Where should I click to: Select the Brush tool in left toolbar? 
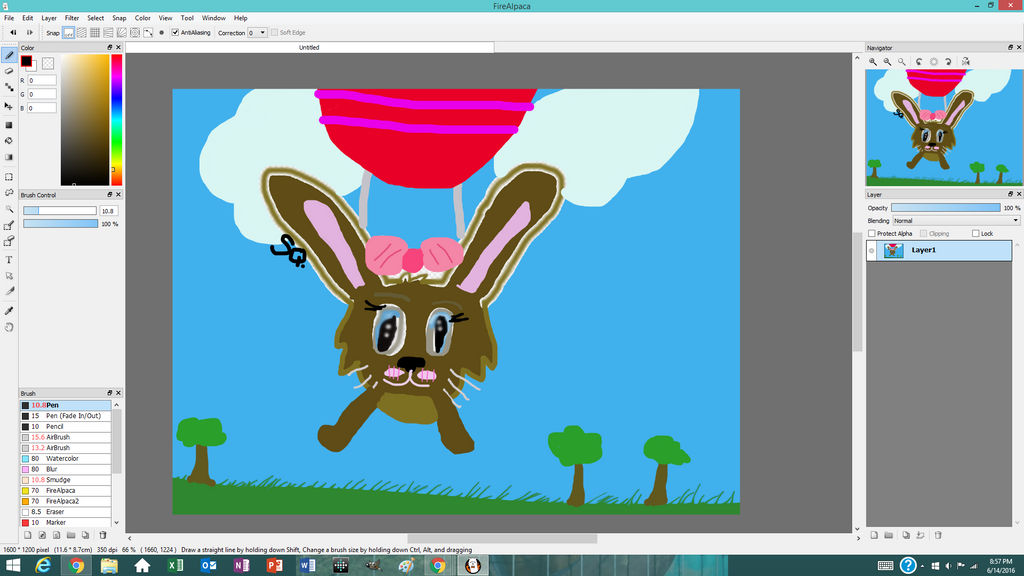coord(9,56)
